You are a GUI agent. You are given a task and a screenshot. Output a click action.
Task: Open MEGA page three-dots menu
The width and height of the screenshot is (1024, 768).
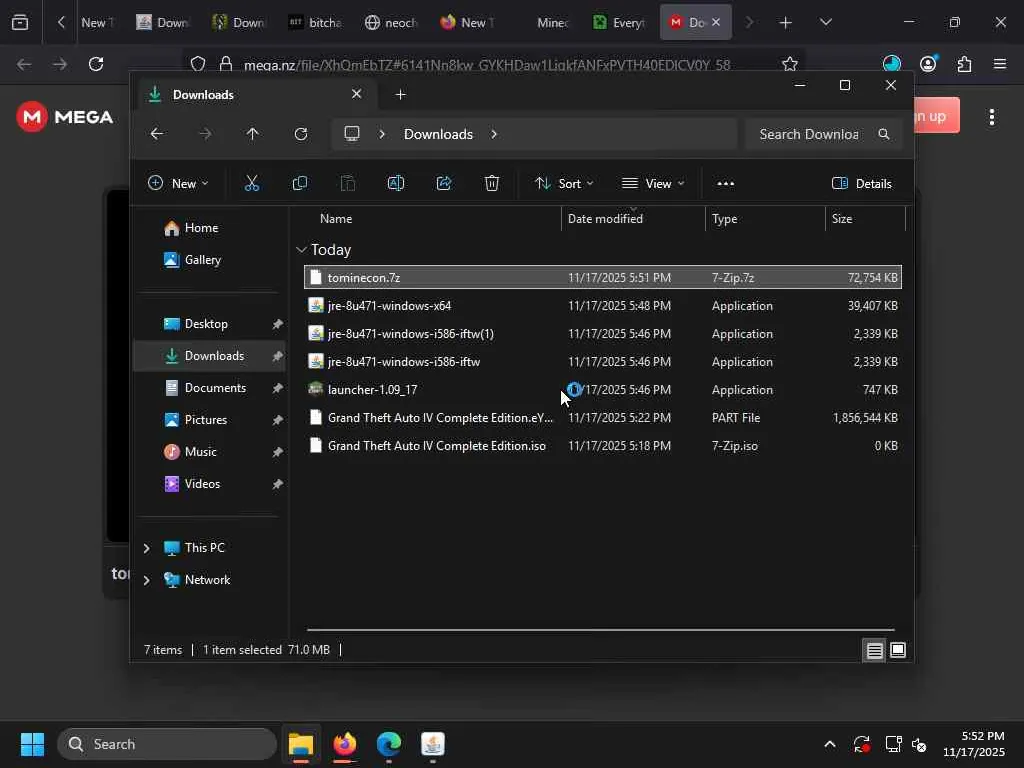[x=992, y=117]
